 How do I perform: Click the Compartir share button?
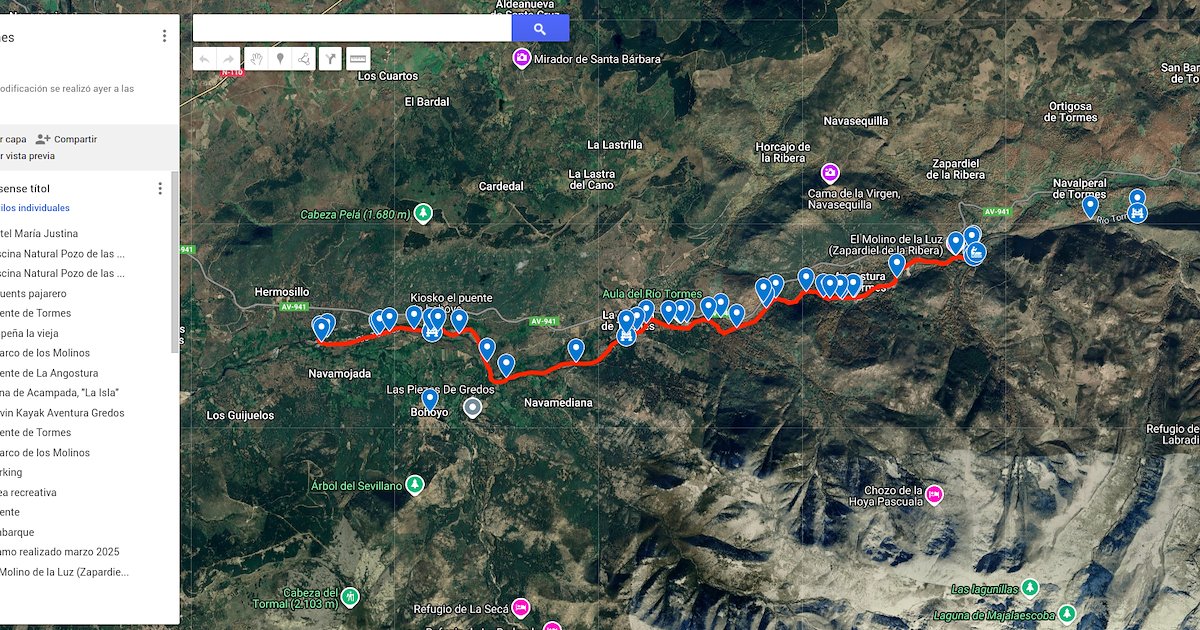(x=66, y=139)
